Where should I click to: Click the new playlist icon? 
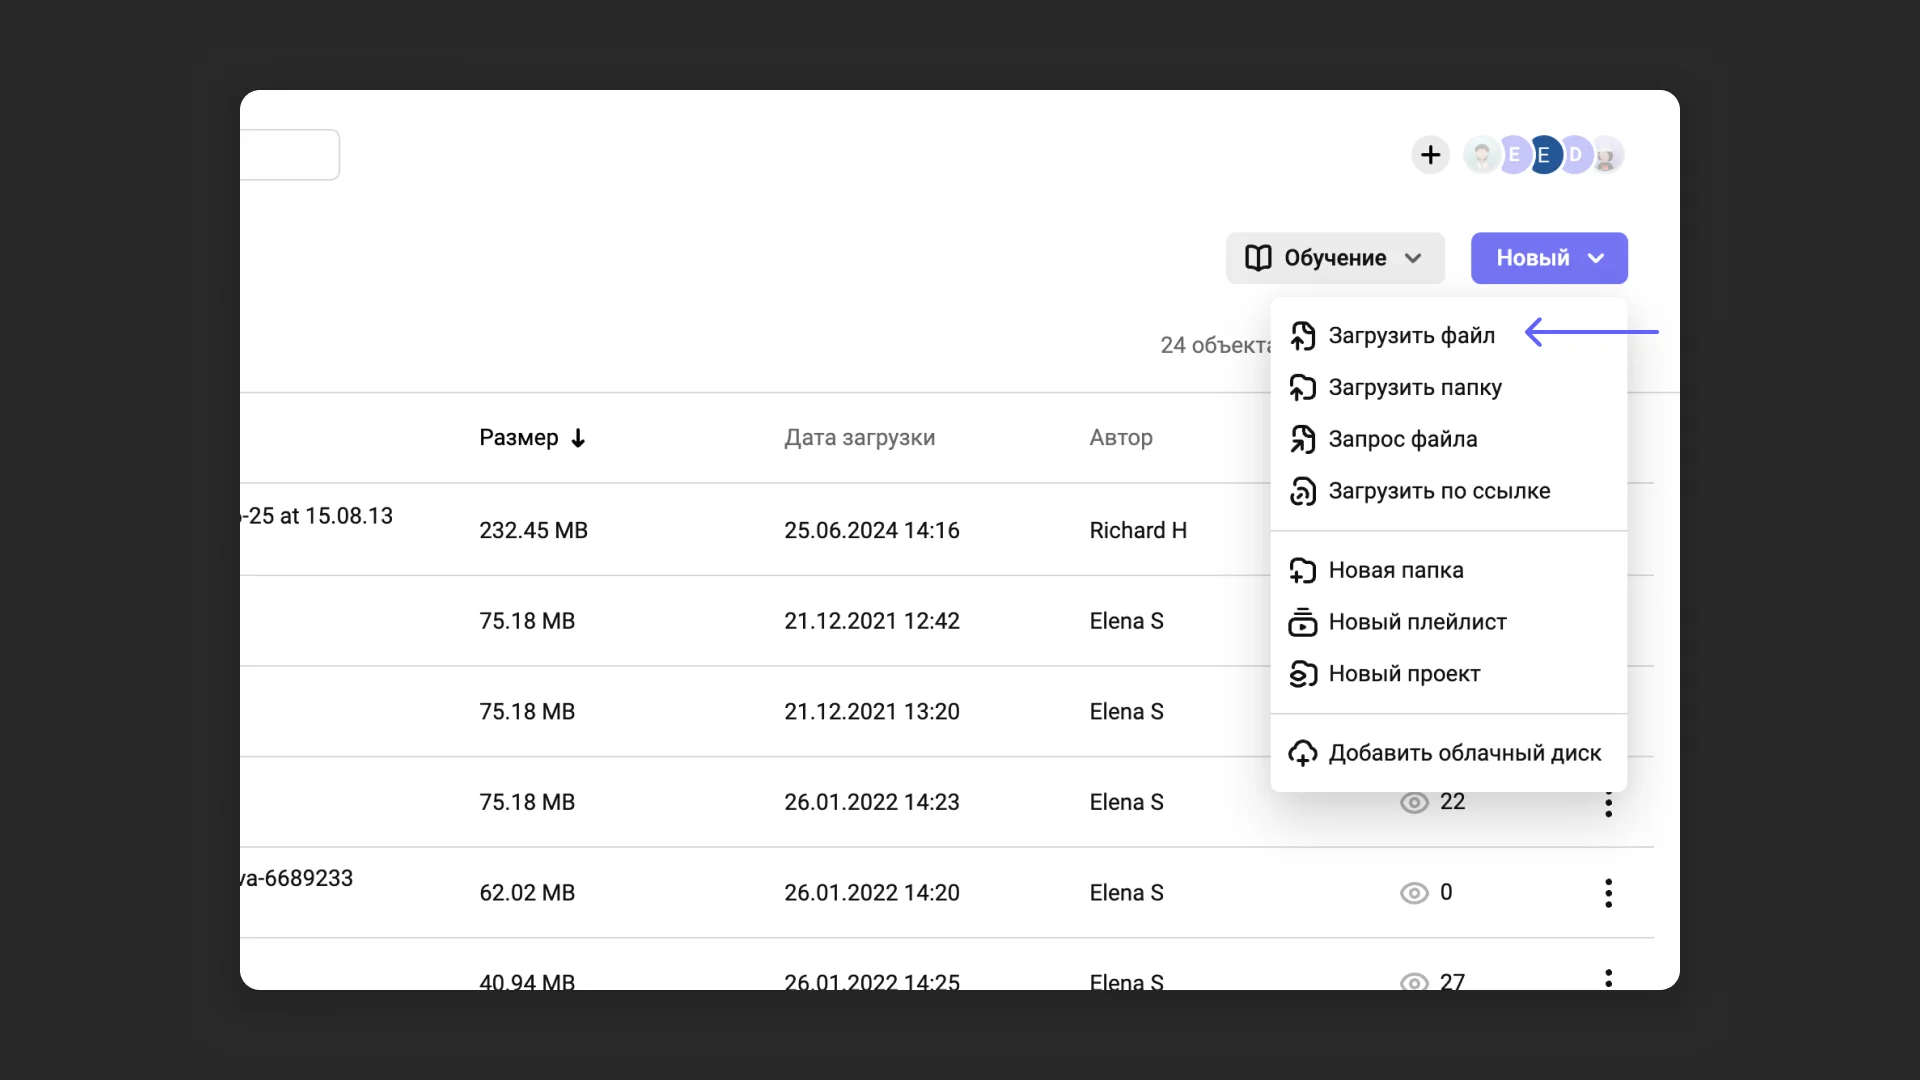1302,622
